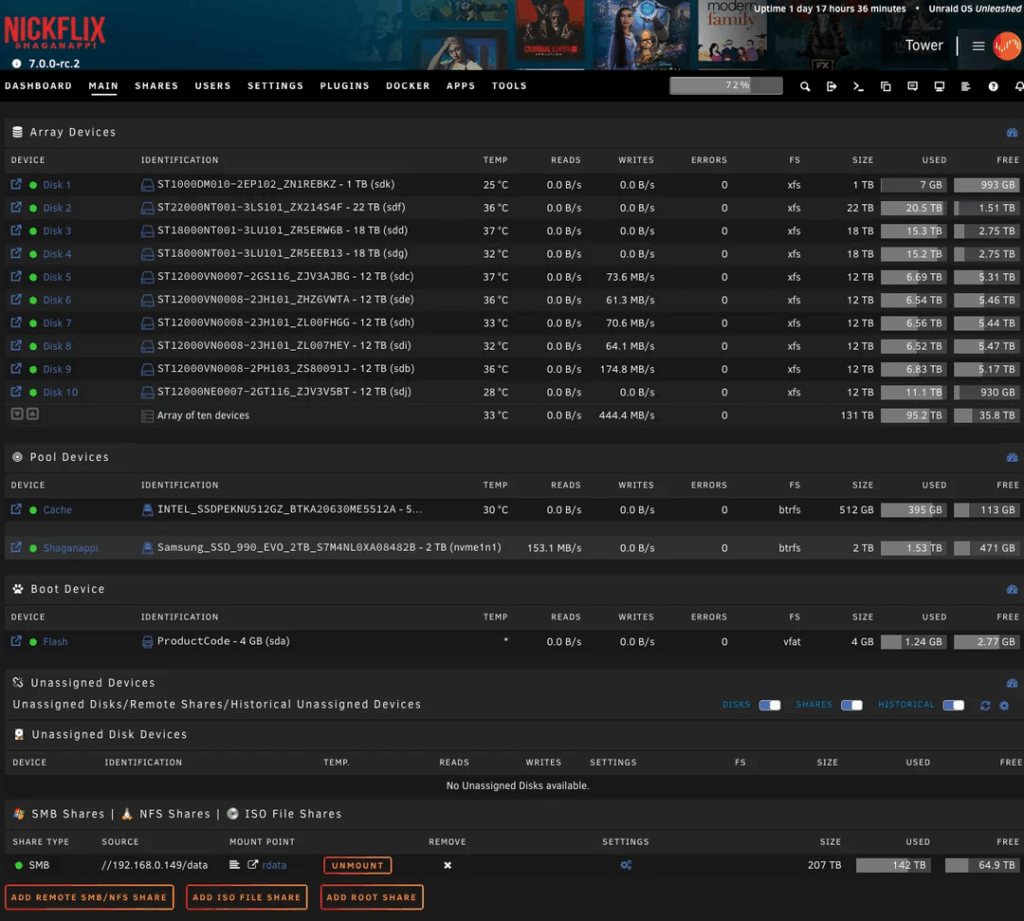Open the Shares tab
The width and height of the screenshot is (1024, 921).
click(156, 86)
